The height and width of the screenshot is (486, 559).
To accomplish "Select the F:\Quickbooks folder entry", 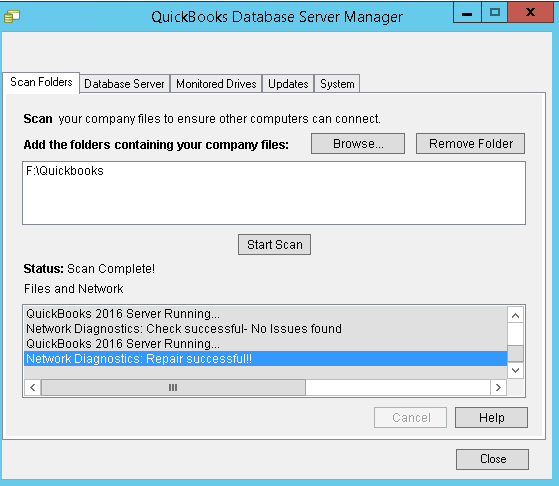I will (65, 171).
